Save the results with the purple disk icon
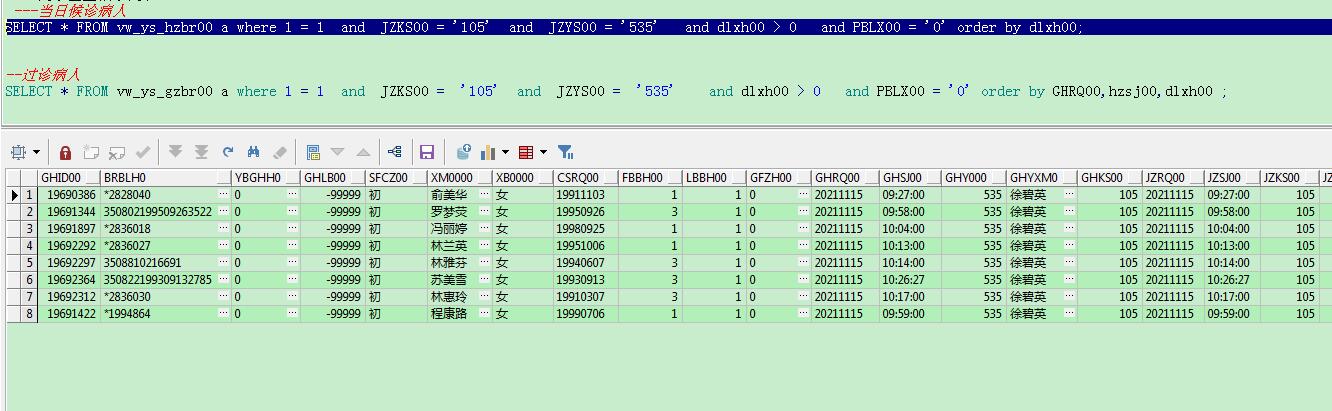The image size is (1332, 411). point(427,152)
